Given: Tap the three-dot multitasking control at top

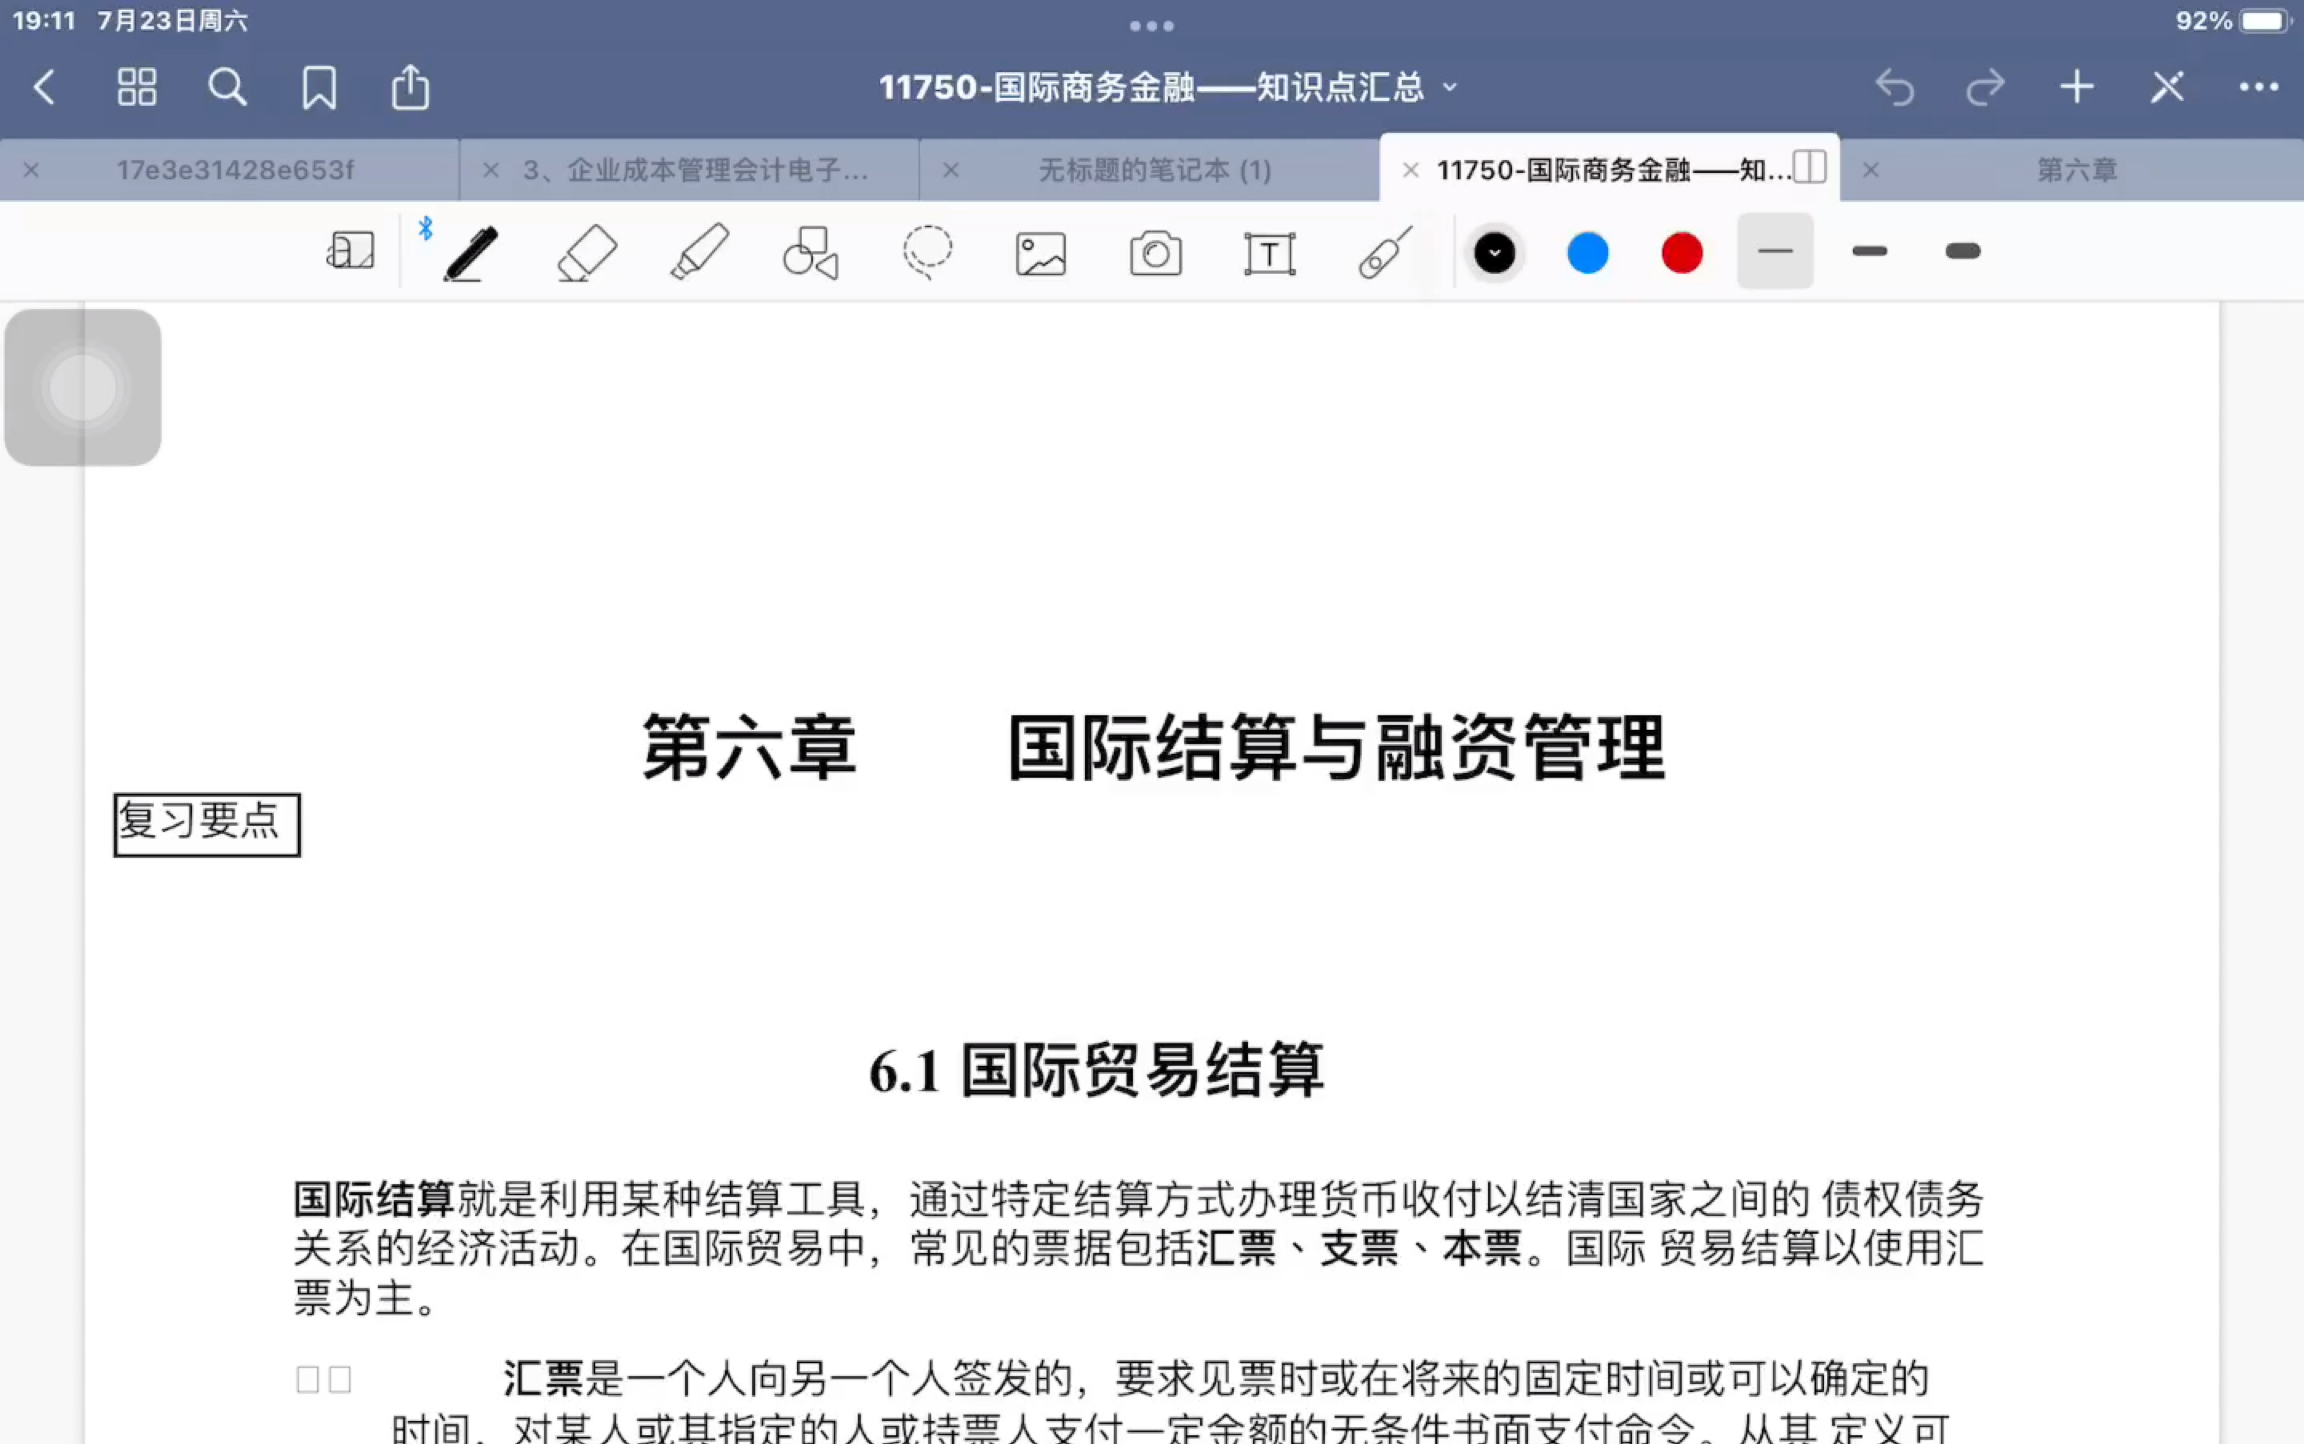Looking at the screenshot, I should [x=1151, y=26].
